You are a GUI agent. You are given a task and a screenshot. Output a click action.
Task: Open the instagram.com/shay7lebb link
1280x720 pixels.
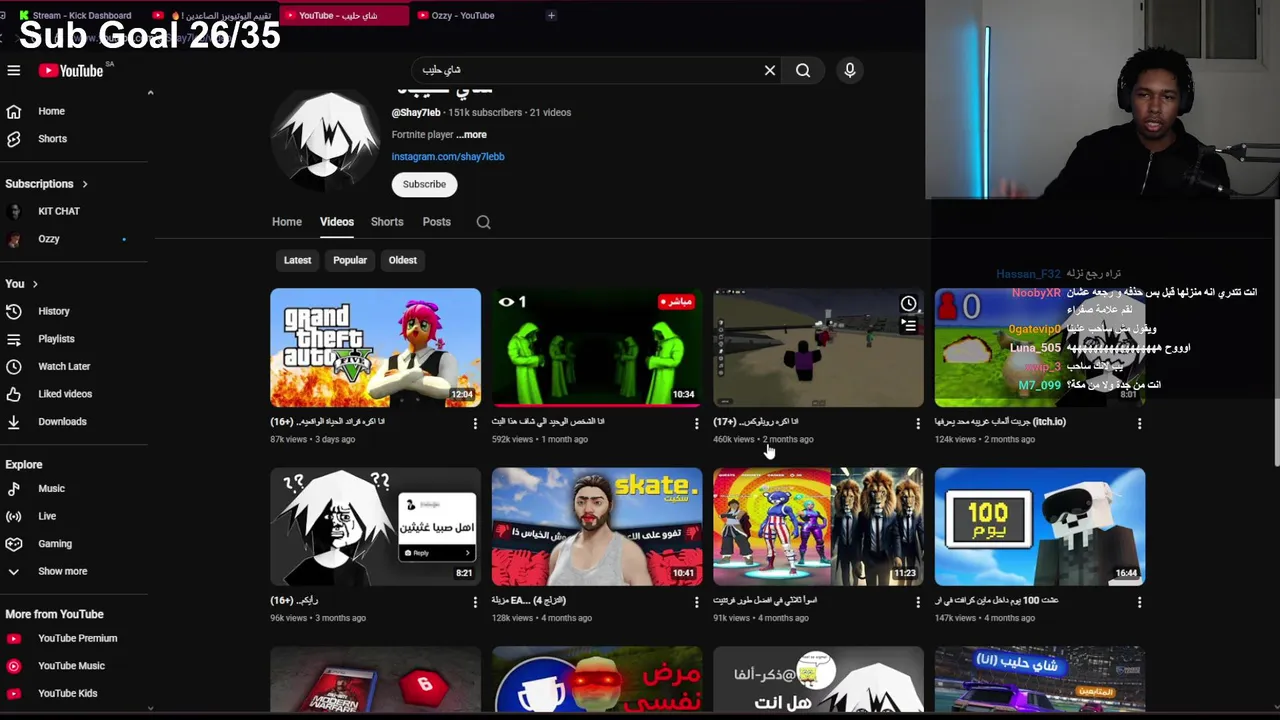[448, 157]
